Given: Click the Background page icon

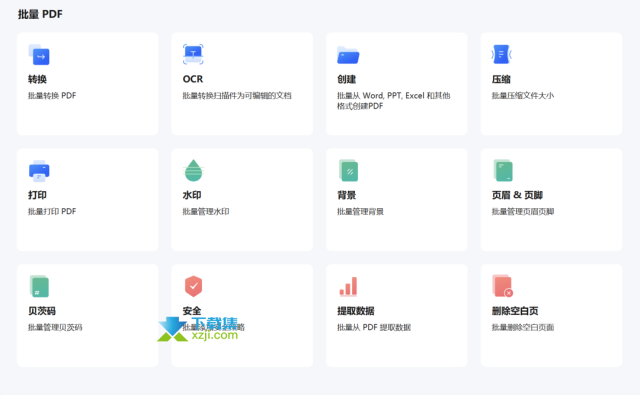Looking at the screenshot, I should (348, 170).
